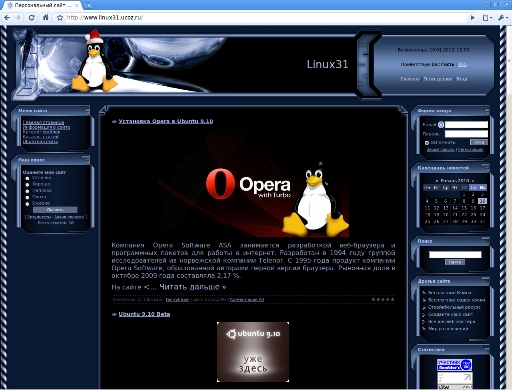512x390 pixels.
Task: Reload the page with refresh icon
Action: (x=32, y=18)
